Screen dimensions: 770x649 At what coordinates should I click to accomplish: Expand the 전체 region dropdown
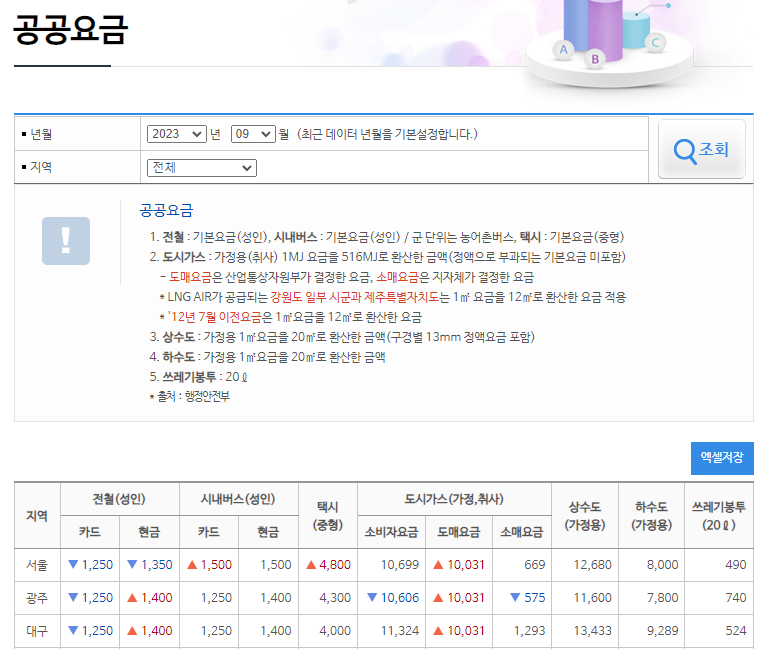click(x=202, y=168)
